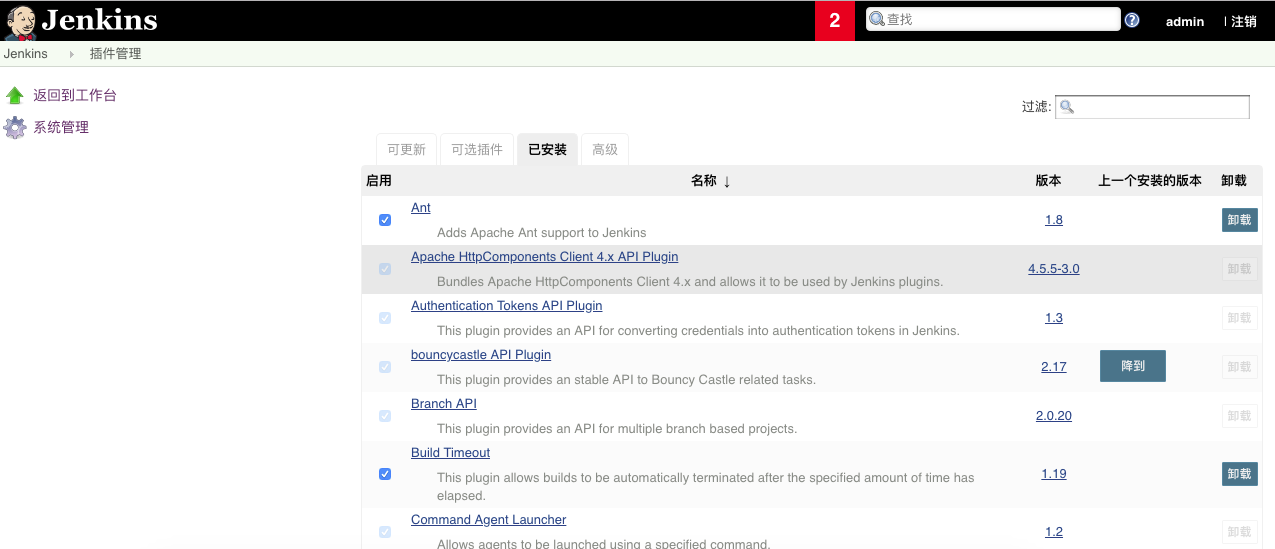Screen dimensions: 1275x549
Task: Open the Command Agent Launcher plugin link
Action: tap(489, 520)
